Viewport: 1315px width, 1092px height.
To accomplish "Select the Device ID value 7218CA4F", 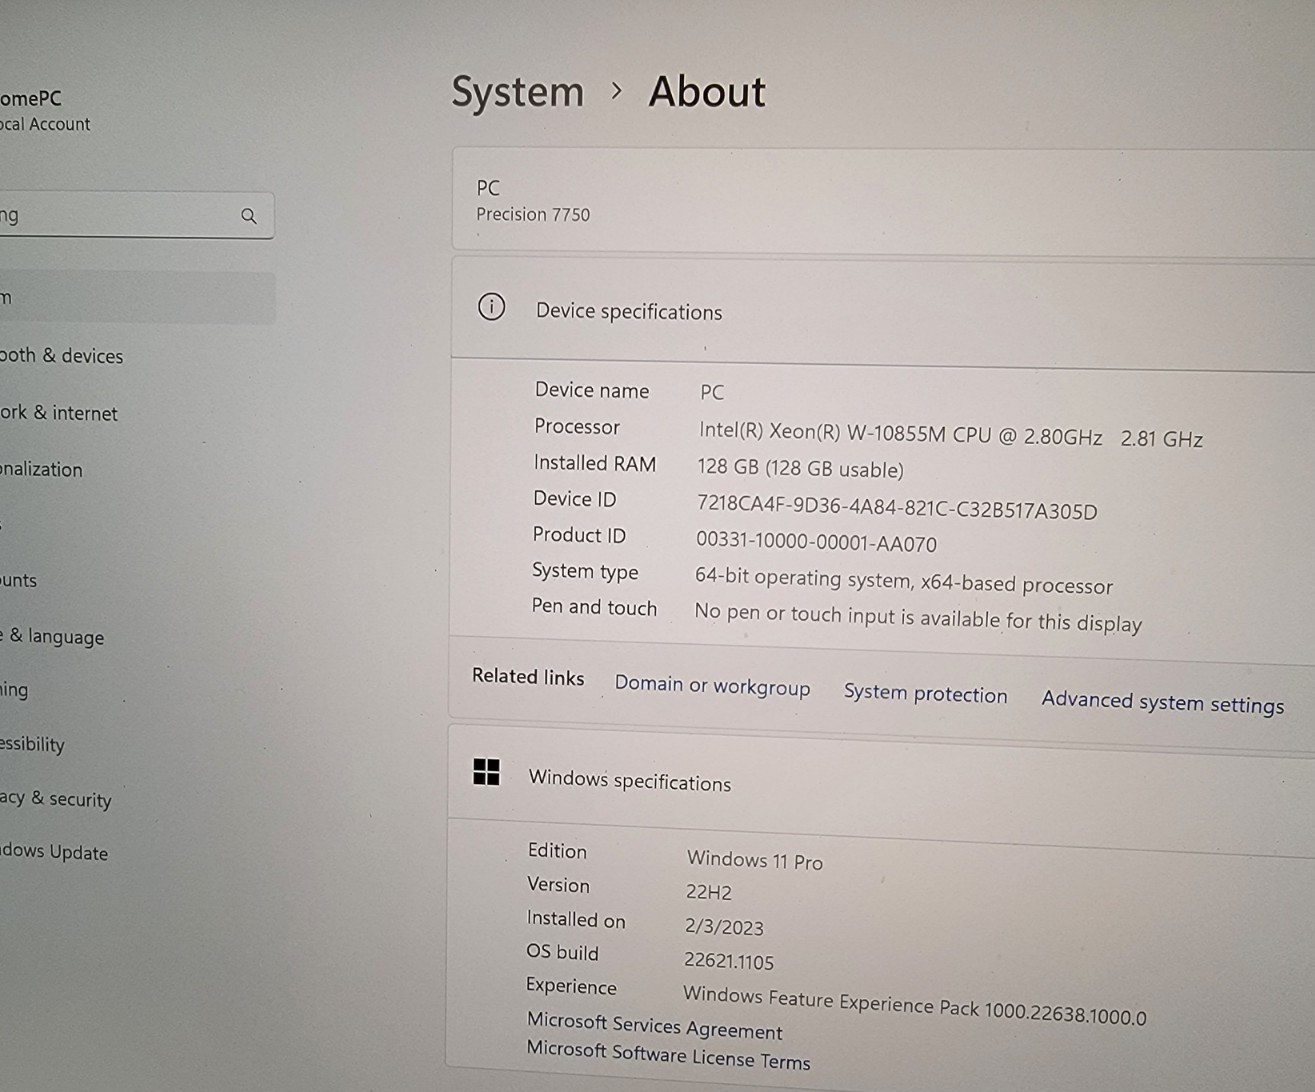I will [x=897, y=507].
